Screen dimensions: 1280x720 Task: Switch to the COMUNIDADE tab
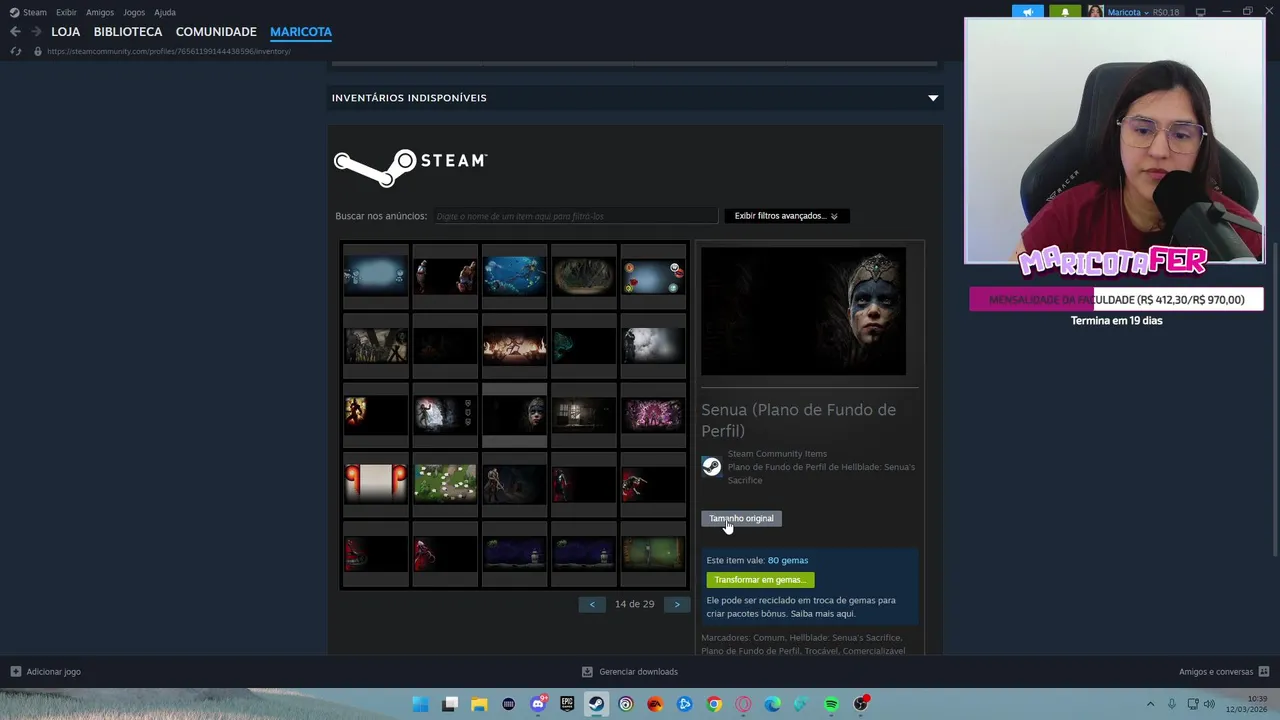coord(216,32)
